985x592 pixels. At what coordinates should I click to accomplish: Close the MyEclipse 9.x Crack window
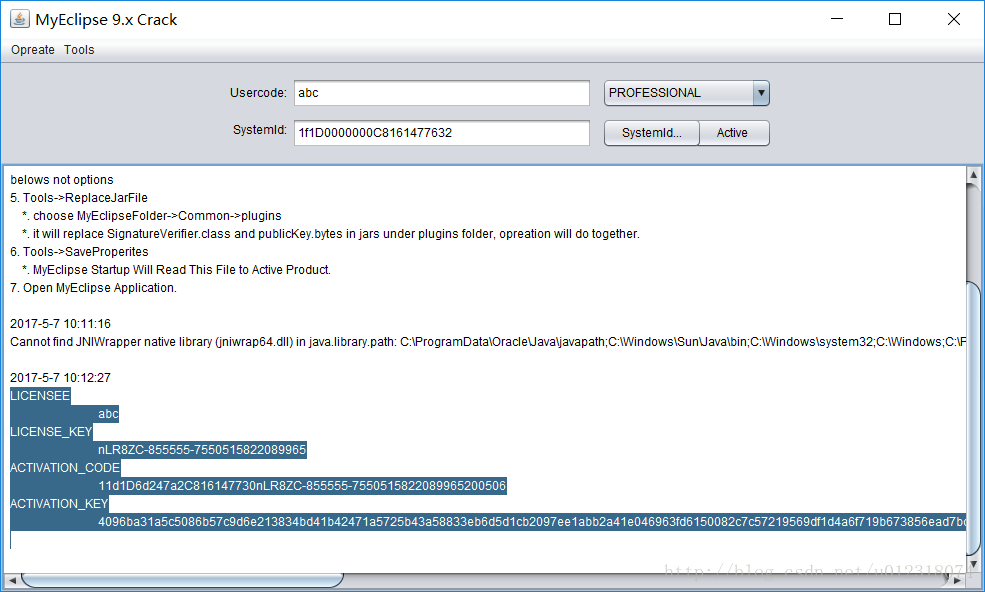[x=954, y=19]
